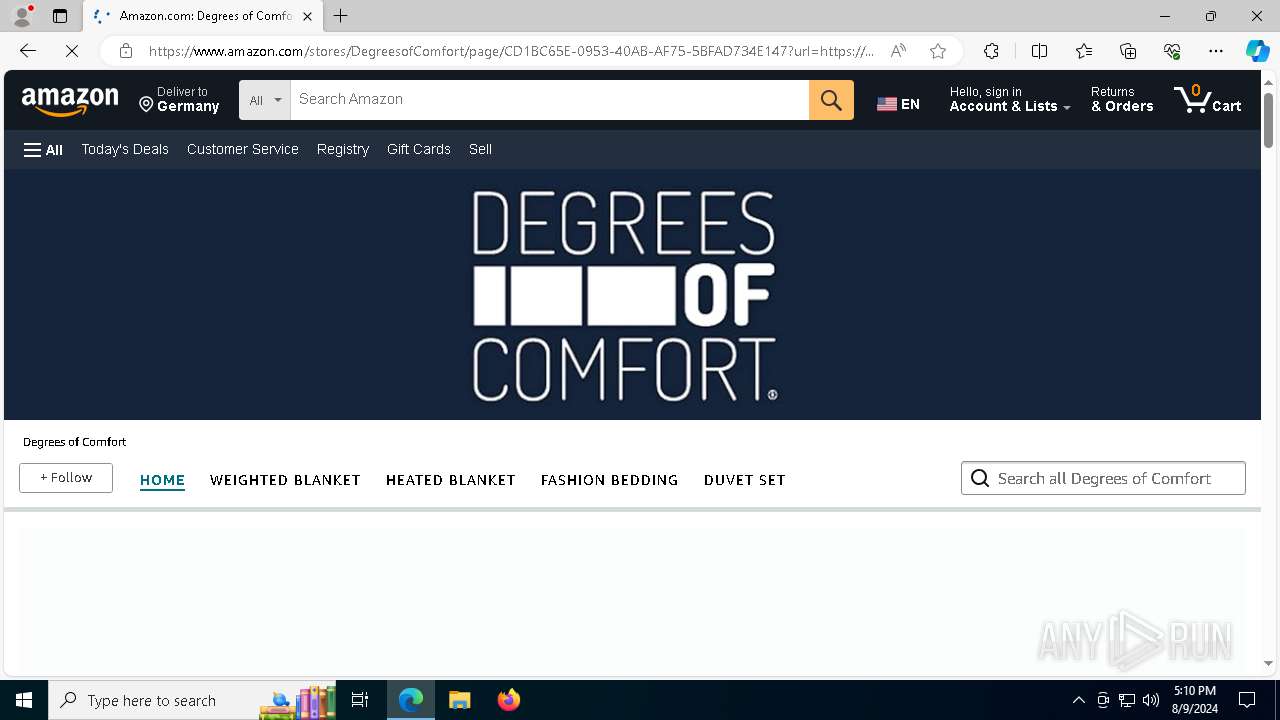
Task: Switch to the FASHION BEDDING tab
Action: tap(610, 480)
